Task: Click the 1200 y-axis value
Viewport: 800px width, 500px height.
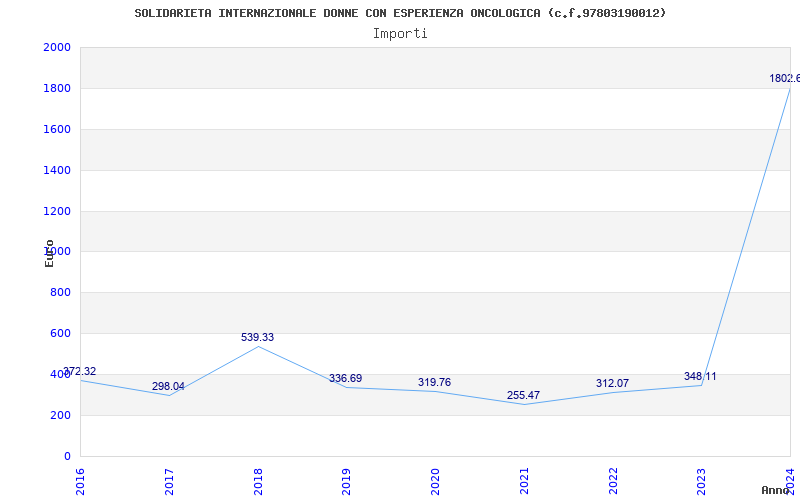Action: coord(57,211)
